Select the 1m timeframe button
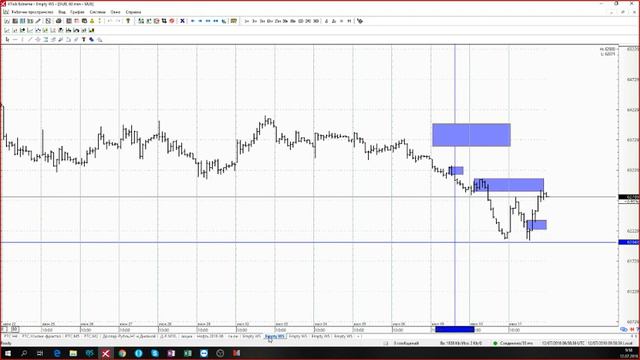640x360 pixels. click(247, 21)
